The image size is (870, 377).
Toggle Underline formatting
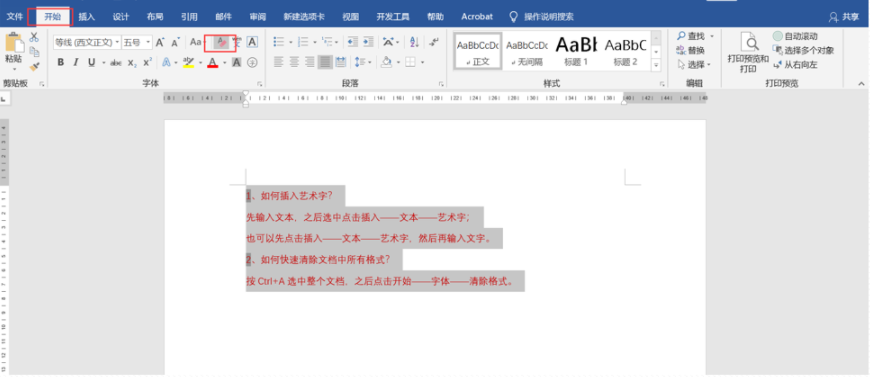tap(91, 62)
